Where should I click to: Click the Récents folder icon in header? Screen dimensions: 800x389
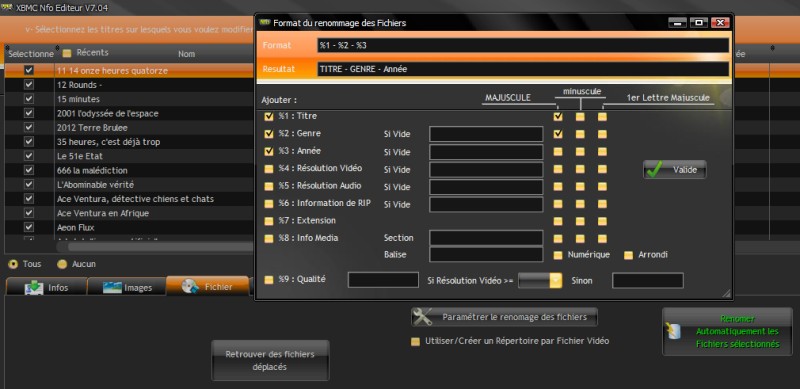pos(67,53)
